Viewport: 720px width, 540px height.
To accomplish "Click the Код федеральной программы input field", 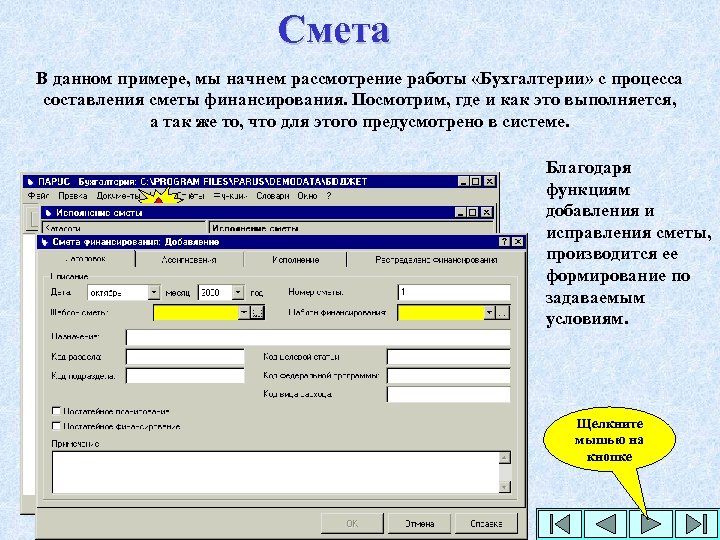I will 449,376.
